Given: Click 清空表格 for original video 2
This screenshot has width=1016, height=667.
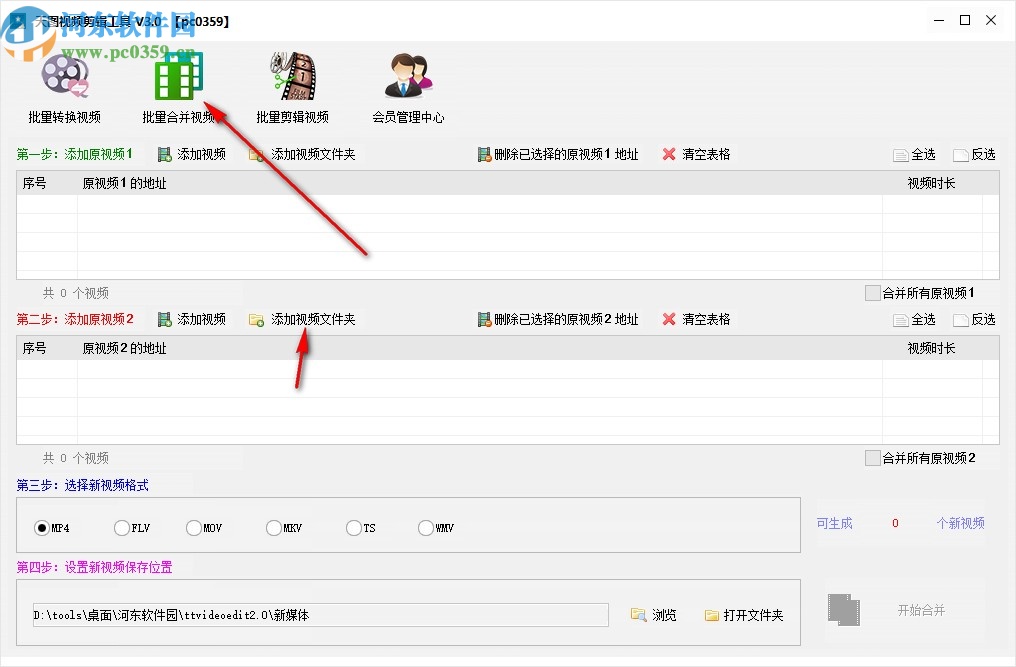Looking at the screenshot, I should [697, 319].
